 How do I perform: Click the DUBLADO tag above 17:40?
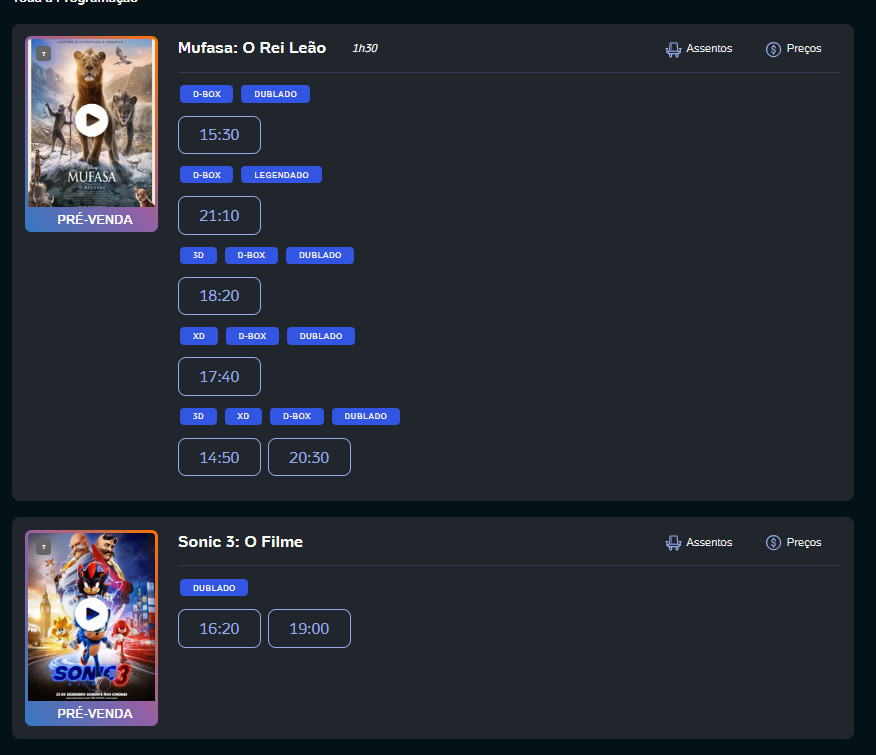click(x=321, y=336)
